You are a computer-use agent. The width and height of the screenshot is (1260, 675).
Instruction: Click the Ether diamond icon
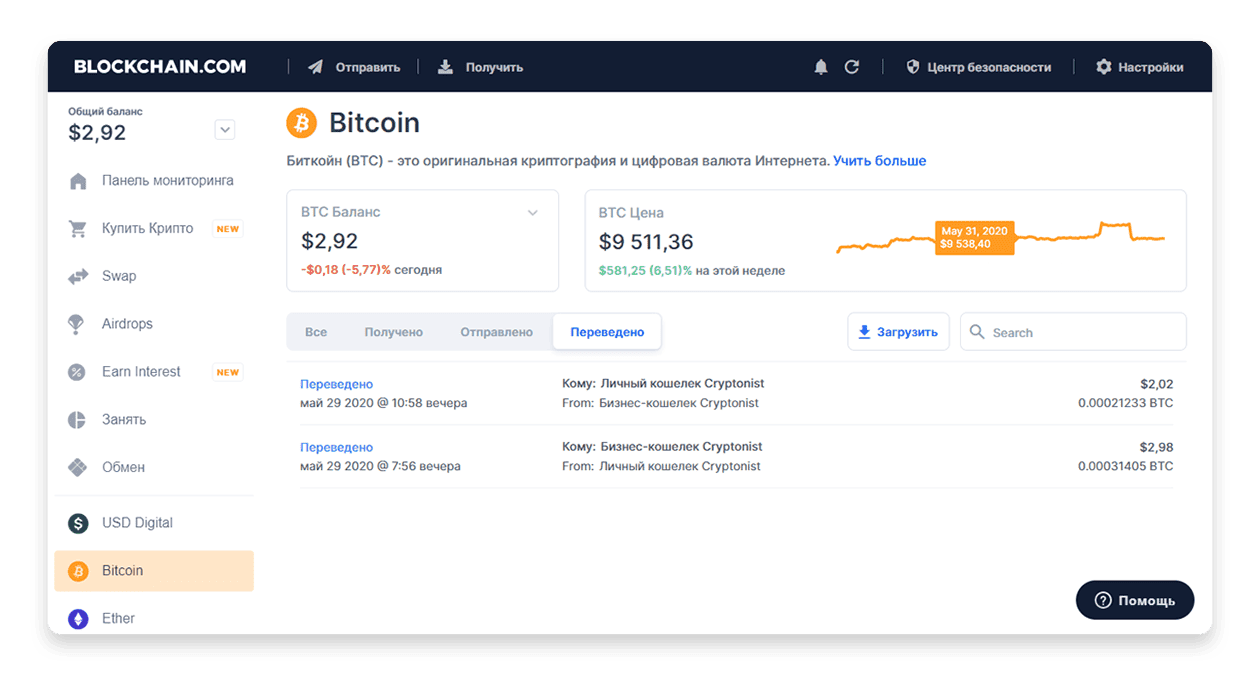[x=78, y=619]
